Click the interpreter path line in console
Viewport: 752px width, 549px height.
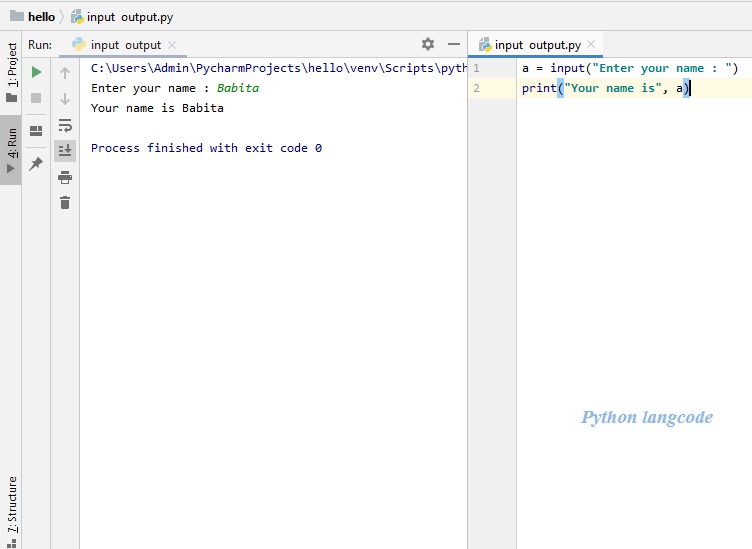point(279,68)
